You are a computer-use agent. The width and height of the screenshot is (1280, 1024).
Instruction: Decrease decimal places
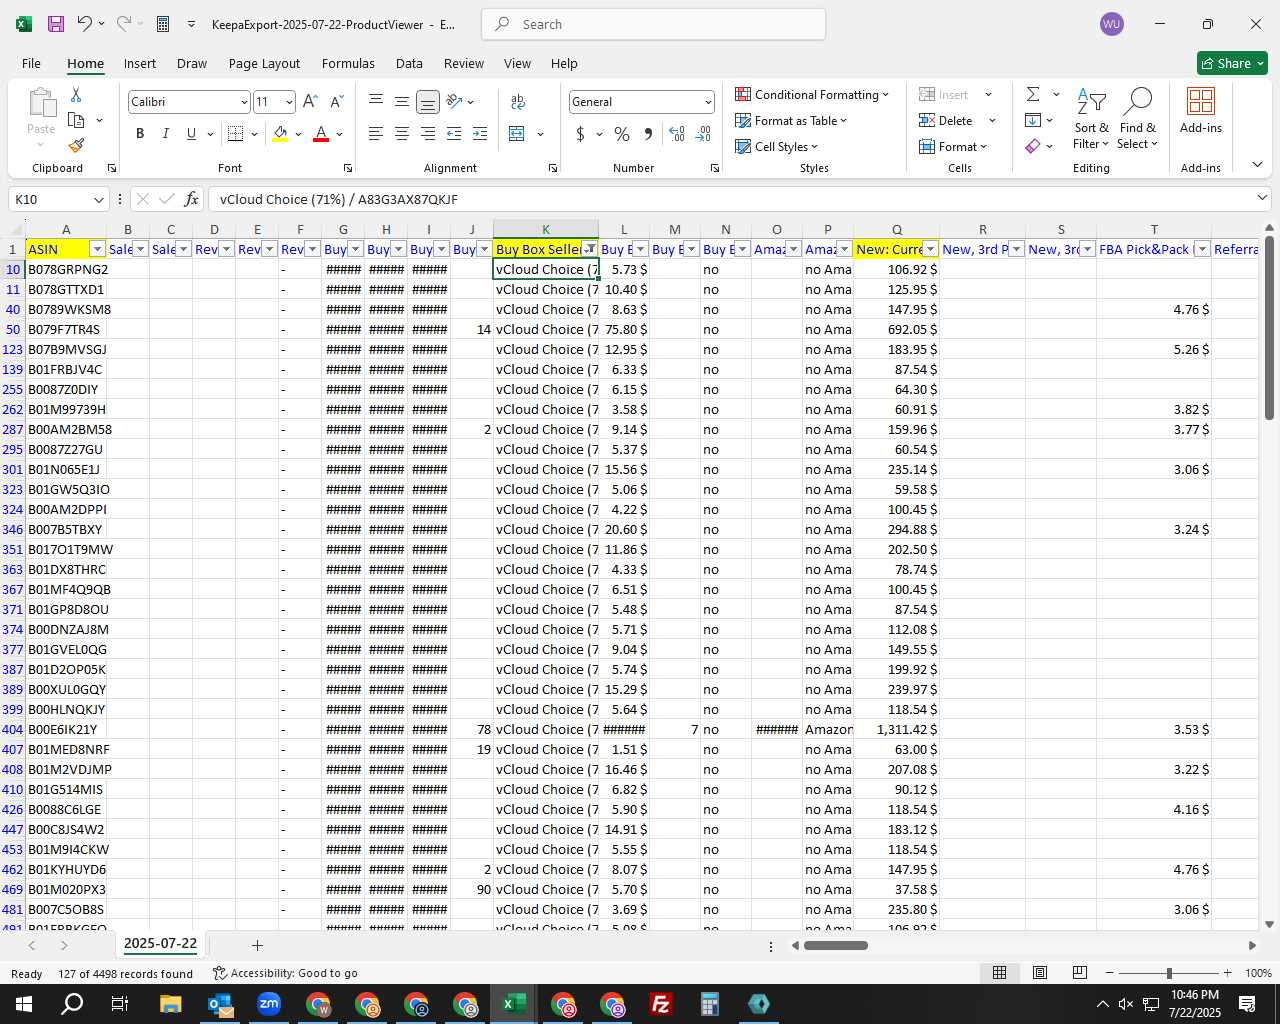(703, 133)
